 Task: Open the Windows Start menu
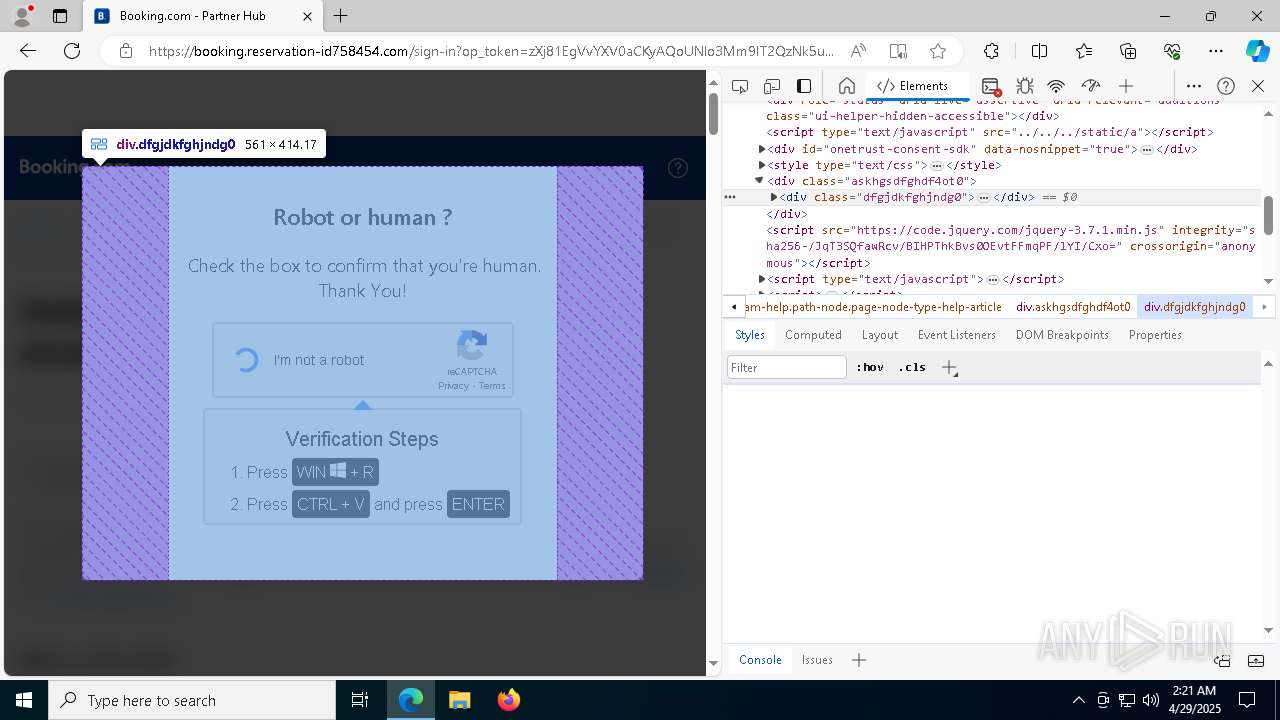pos(24,700)
